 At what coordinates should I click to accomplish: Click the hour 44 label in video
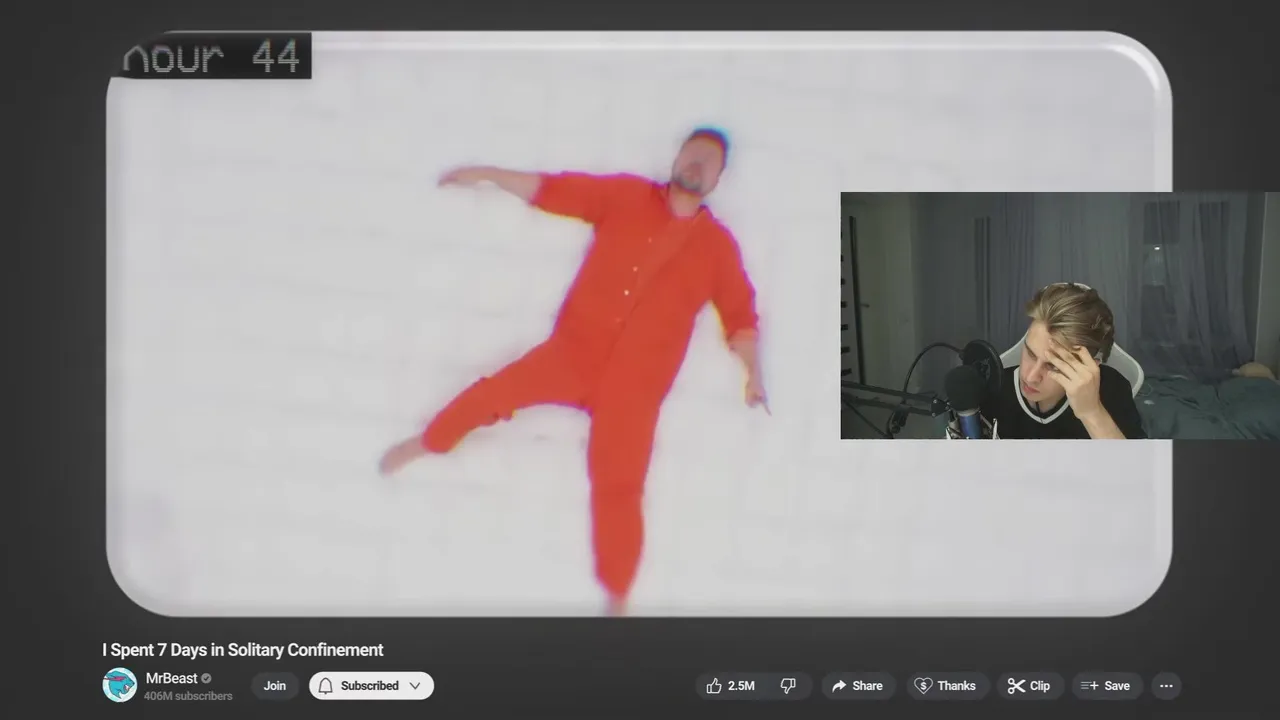click(211, 57)
